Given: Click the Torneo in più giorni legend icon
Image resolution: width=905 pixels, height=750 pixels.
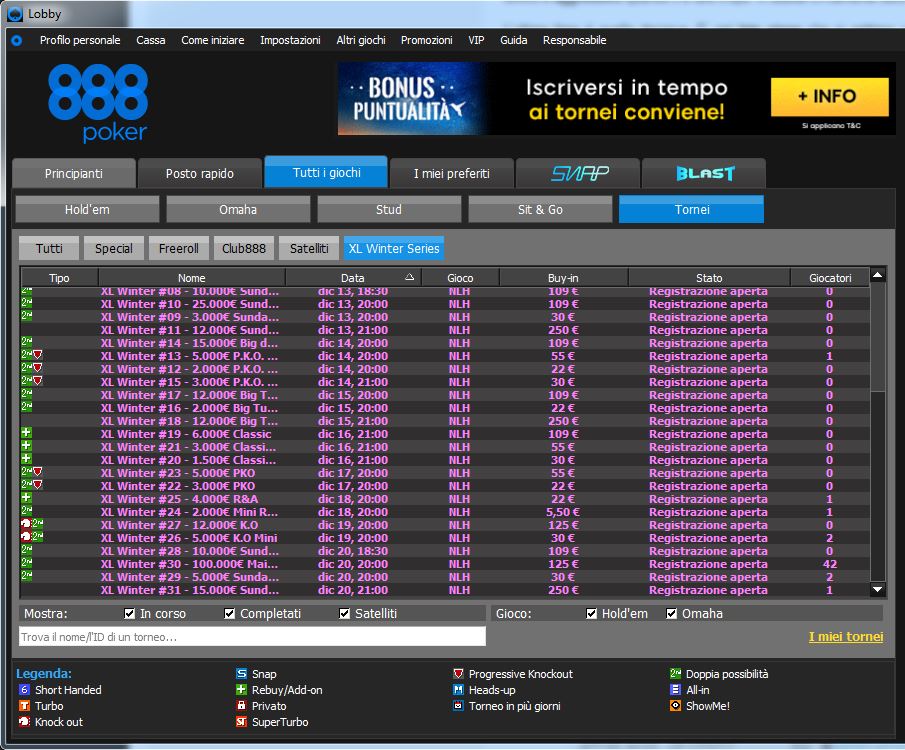Looking at the screenshot, I should [458, 706].
